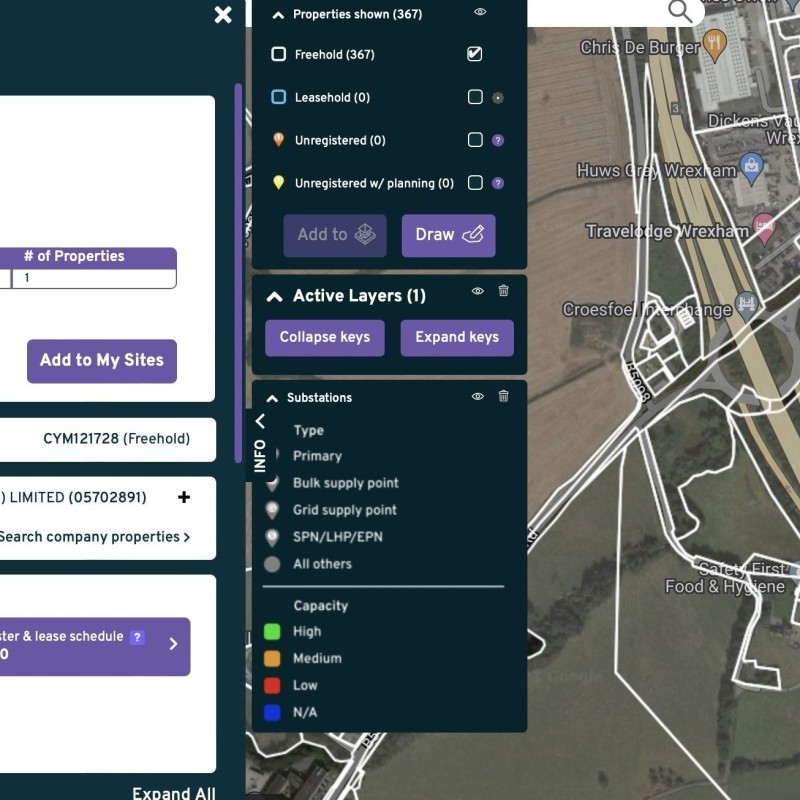Click the All others grey circle
The height and width of the screenshot is (800, 800).
point(272,564)
